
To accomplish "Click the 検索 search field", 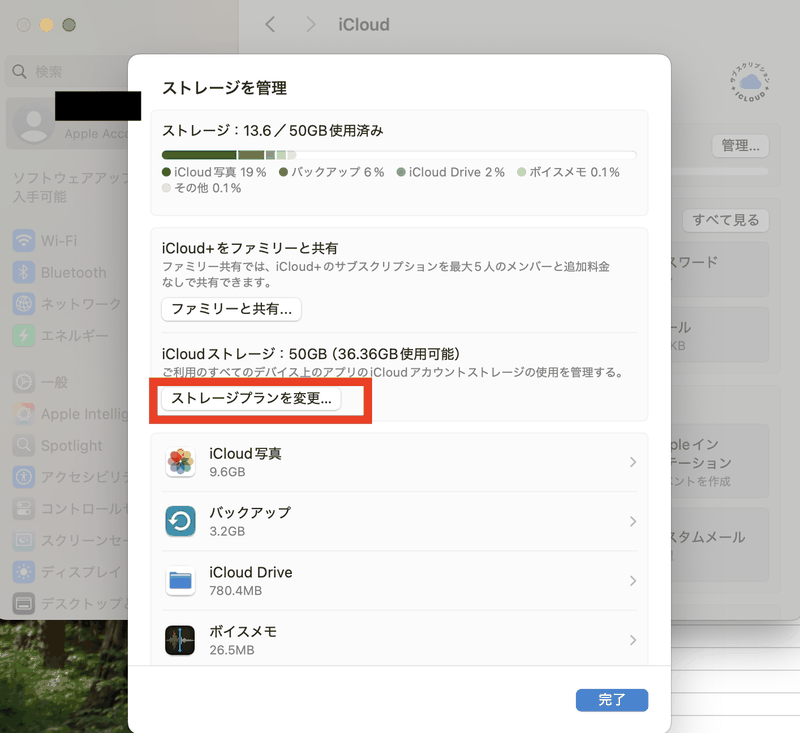I will pyautogui.click(x=66, y=71).
